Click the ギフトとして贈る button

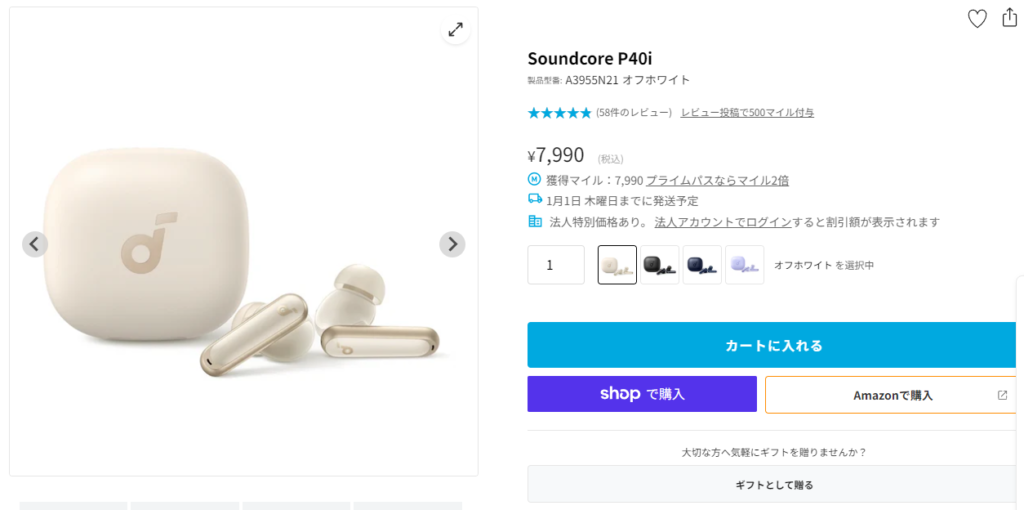pos(773,485)
